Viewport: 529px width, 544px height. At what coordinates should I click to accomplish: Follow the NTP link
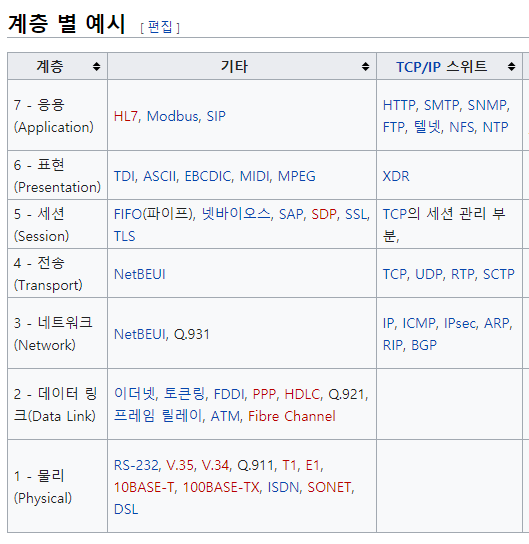click(x=495, y=127)
